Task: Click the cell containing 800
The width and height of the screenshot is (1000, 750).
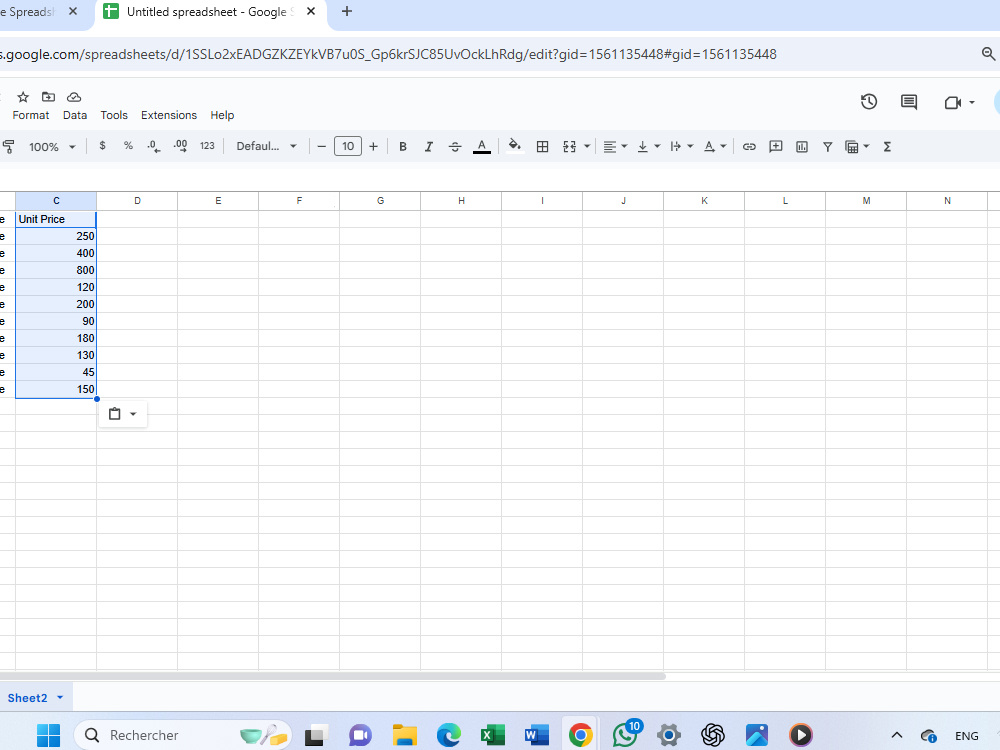Action: coord(56,270)
